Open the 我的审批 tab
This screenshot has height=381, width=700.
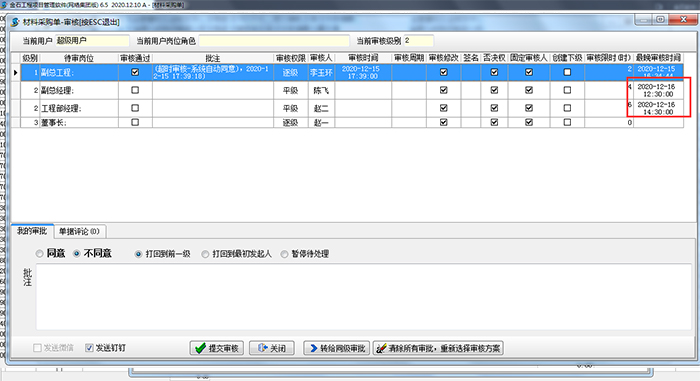tap(32, 231)
